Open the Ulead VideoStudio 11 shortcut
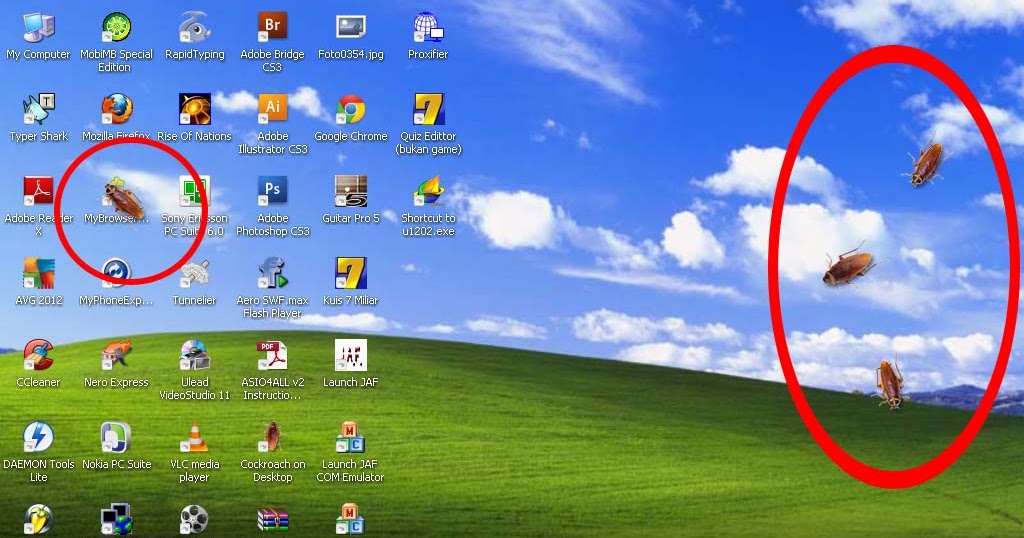Image resolution: width=1024 pixels, height=538 pixels. click(194, 355)
